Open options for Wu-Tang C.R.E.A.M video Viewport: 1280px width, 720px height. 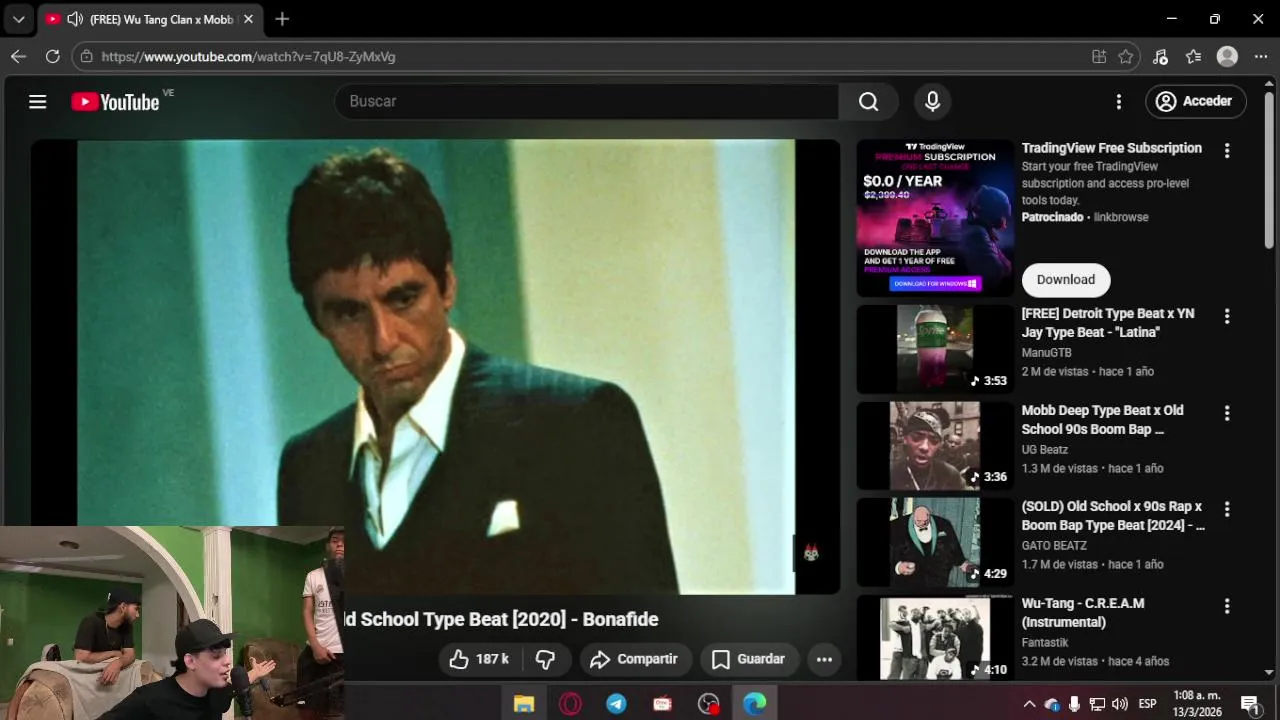coord(1227,606)
